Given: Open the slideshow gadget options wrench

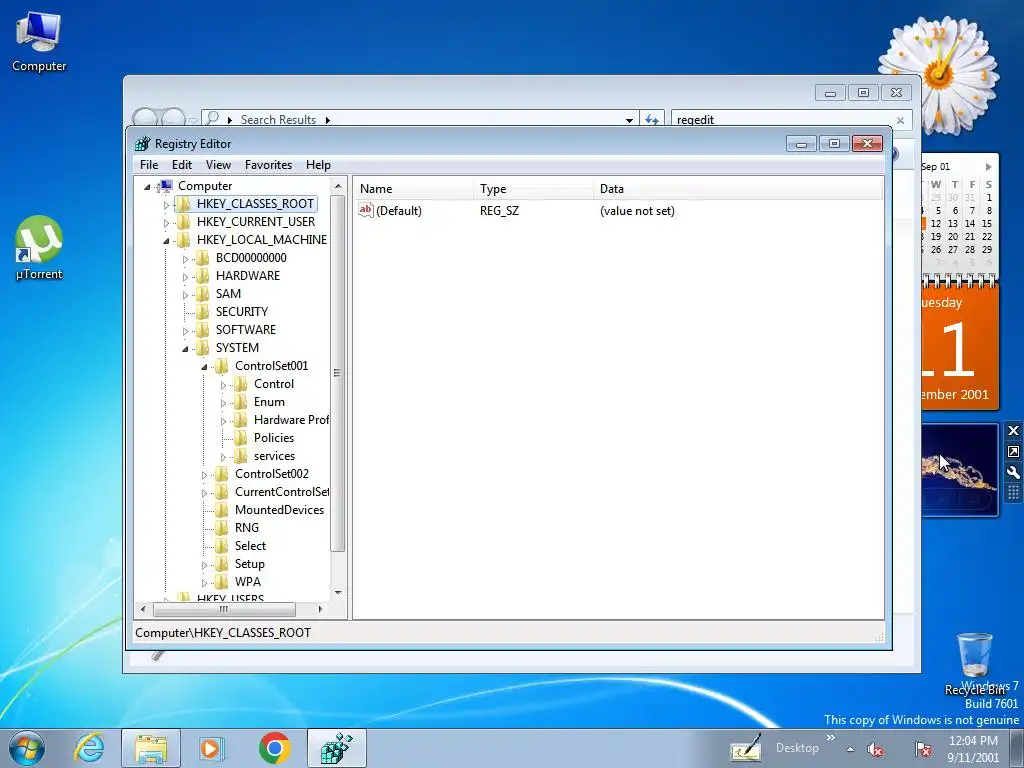Looking at the screenshot, I should [1013, 472].
